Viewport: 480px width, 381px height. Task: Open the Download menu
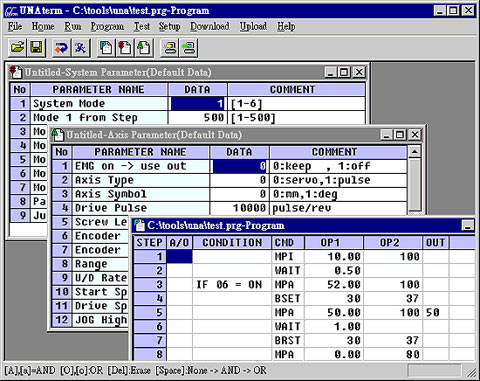[210, 26]
